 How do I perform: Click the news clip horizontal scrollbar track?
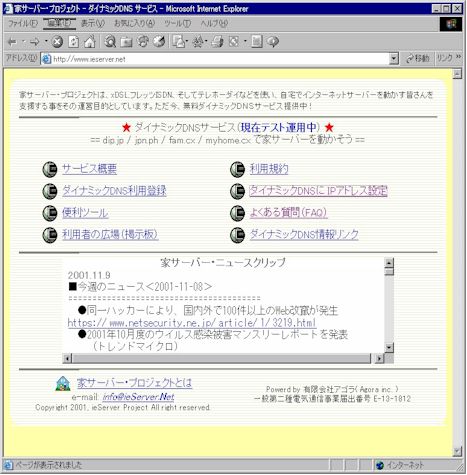coord(222,359)
